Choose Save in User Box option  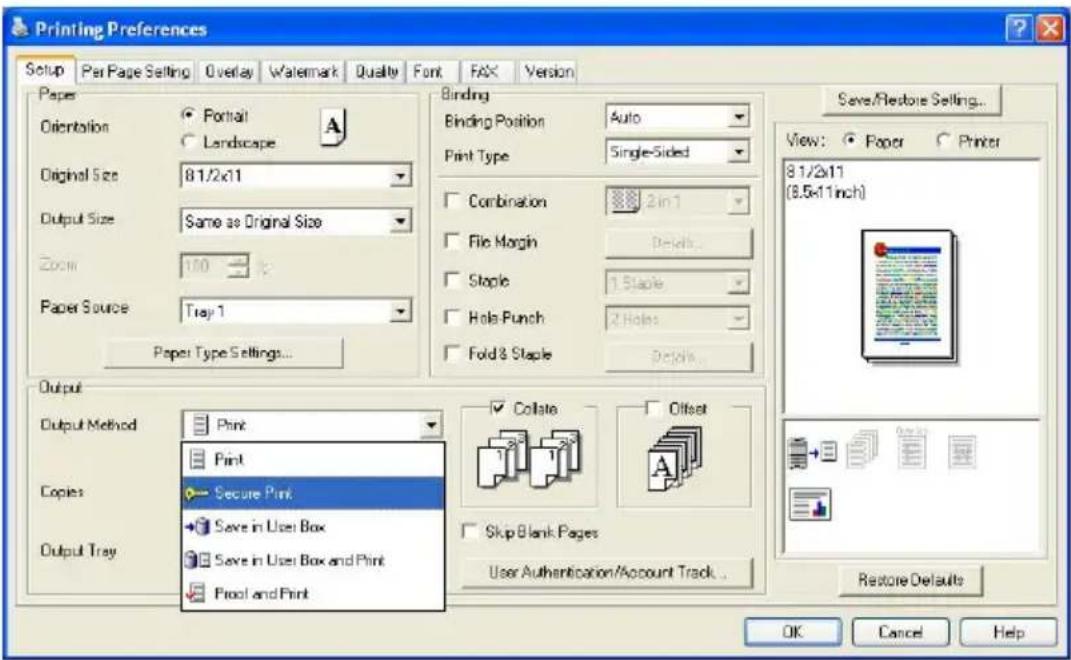coord(313,526)
